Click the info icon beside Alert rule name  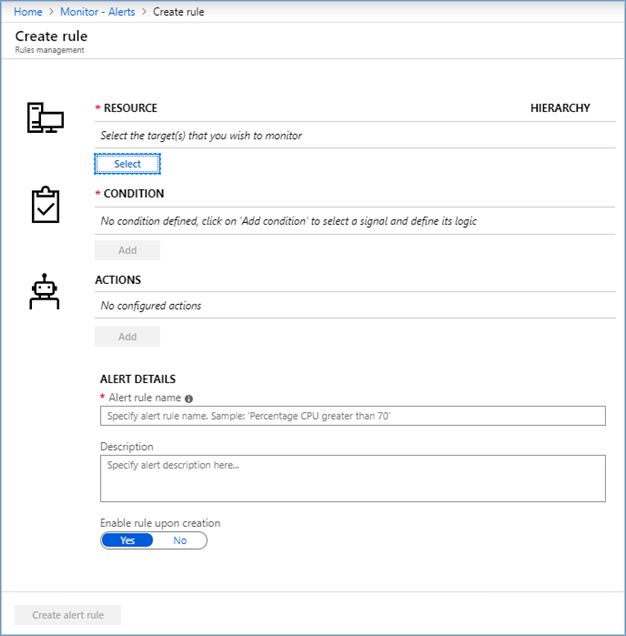189,398
